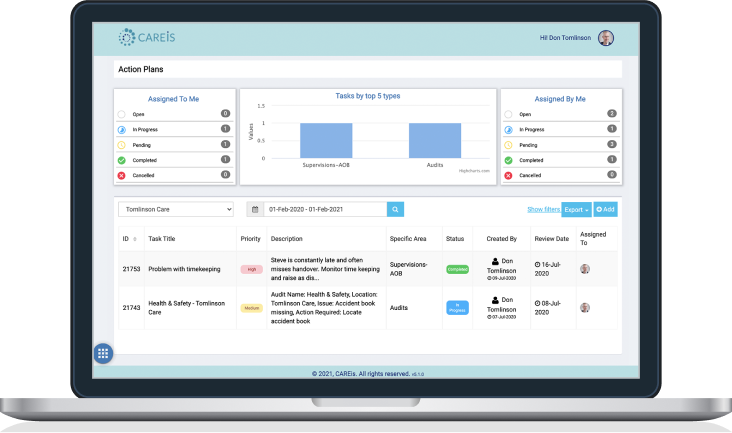
Task: Click the Hi! Don Tomlinson greeting
Action: [565, 38]
